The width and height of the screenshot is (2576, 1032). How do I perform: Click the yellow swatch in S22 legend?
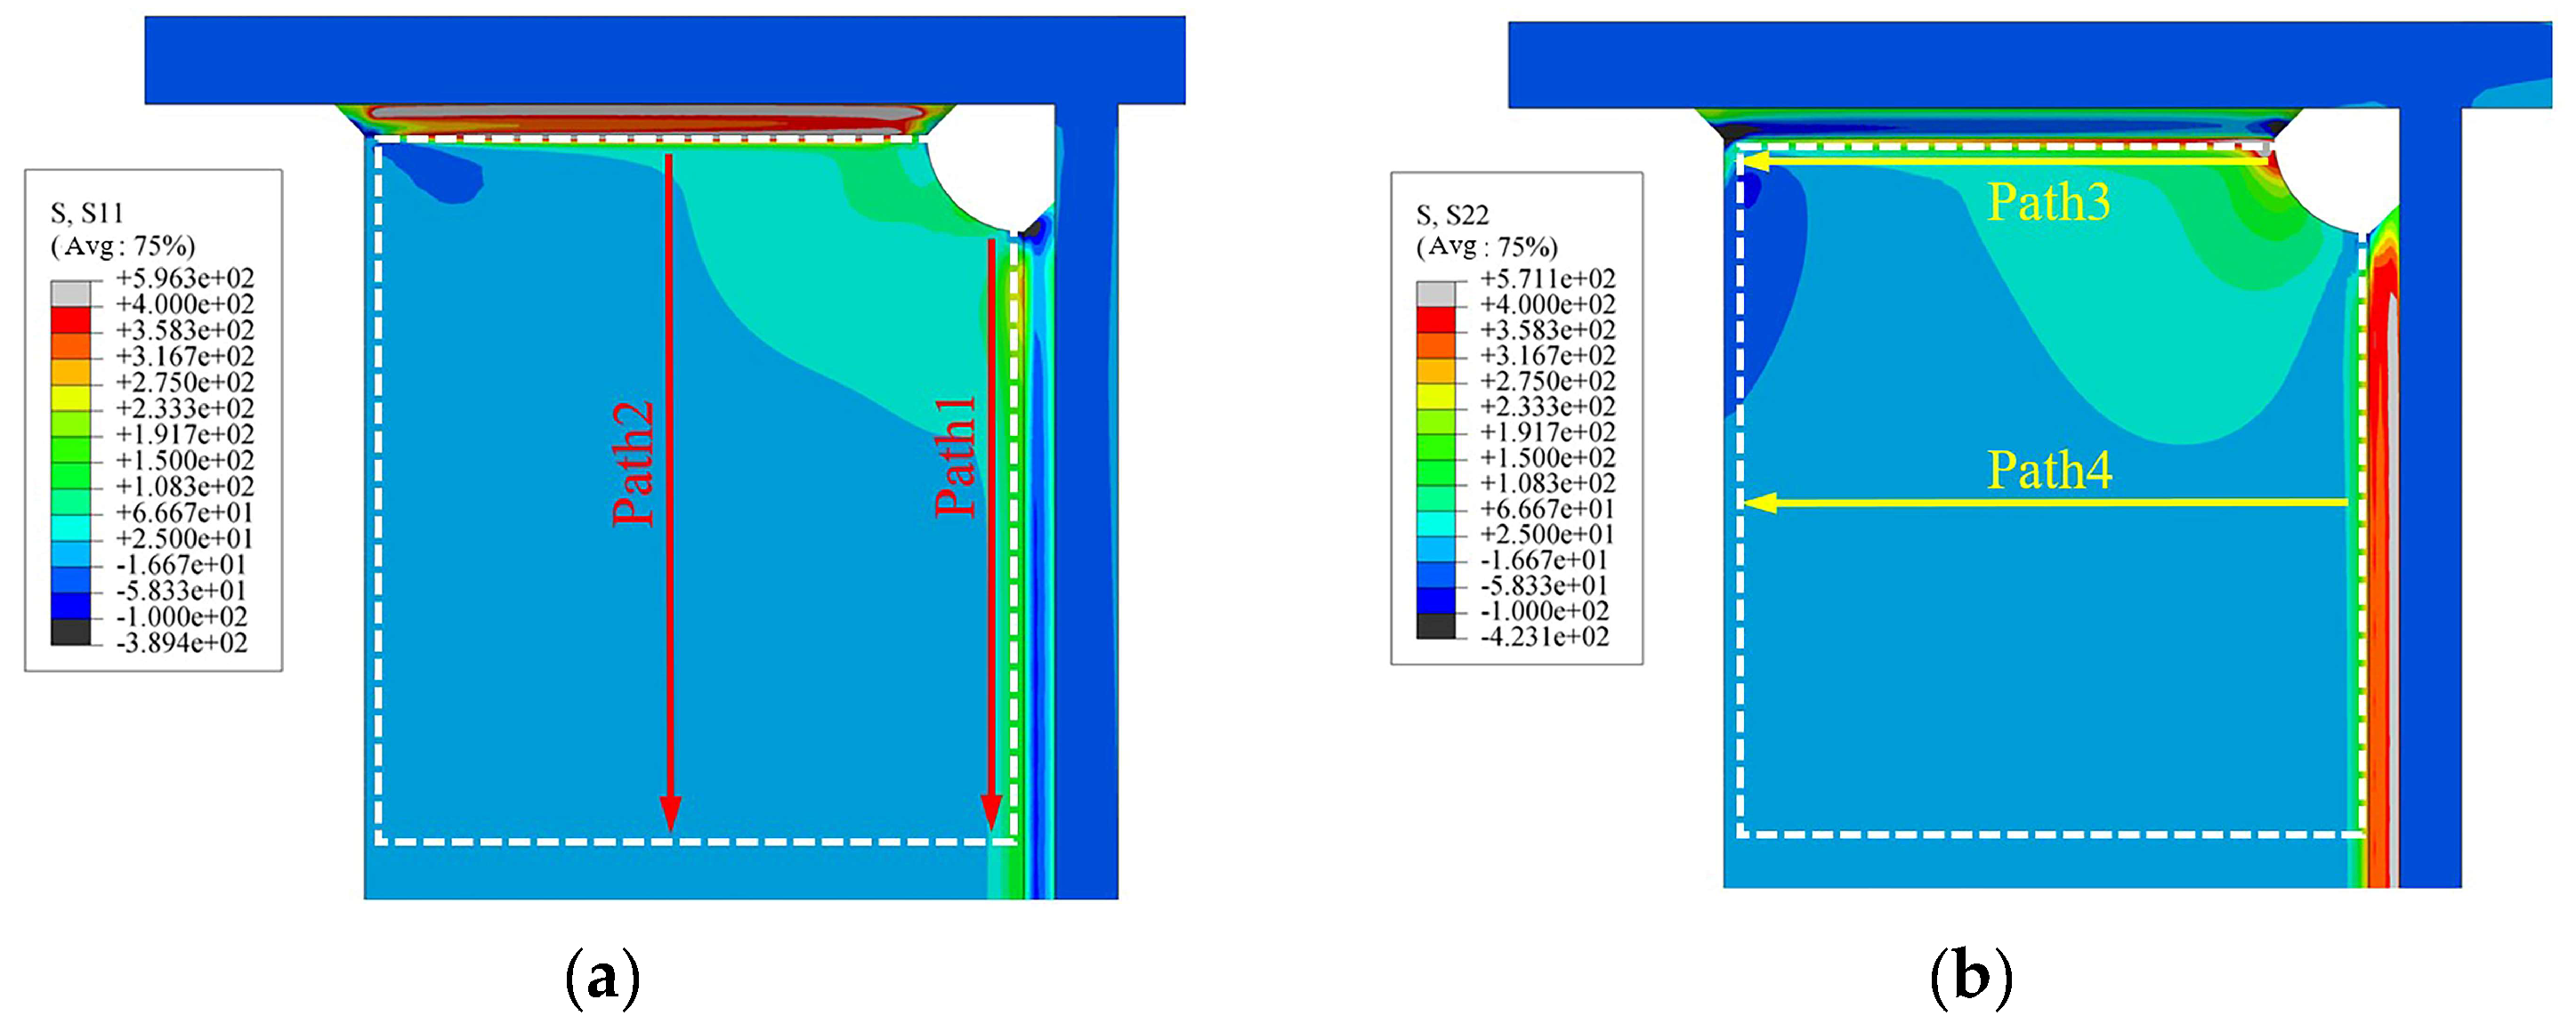(1435, 396)
